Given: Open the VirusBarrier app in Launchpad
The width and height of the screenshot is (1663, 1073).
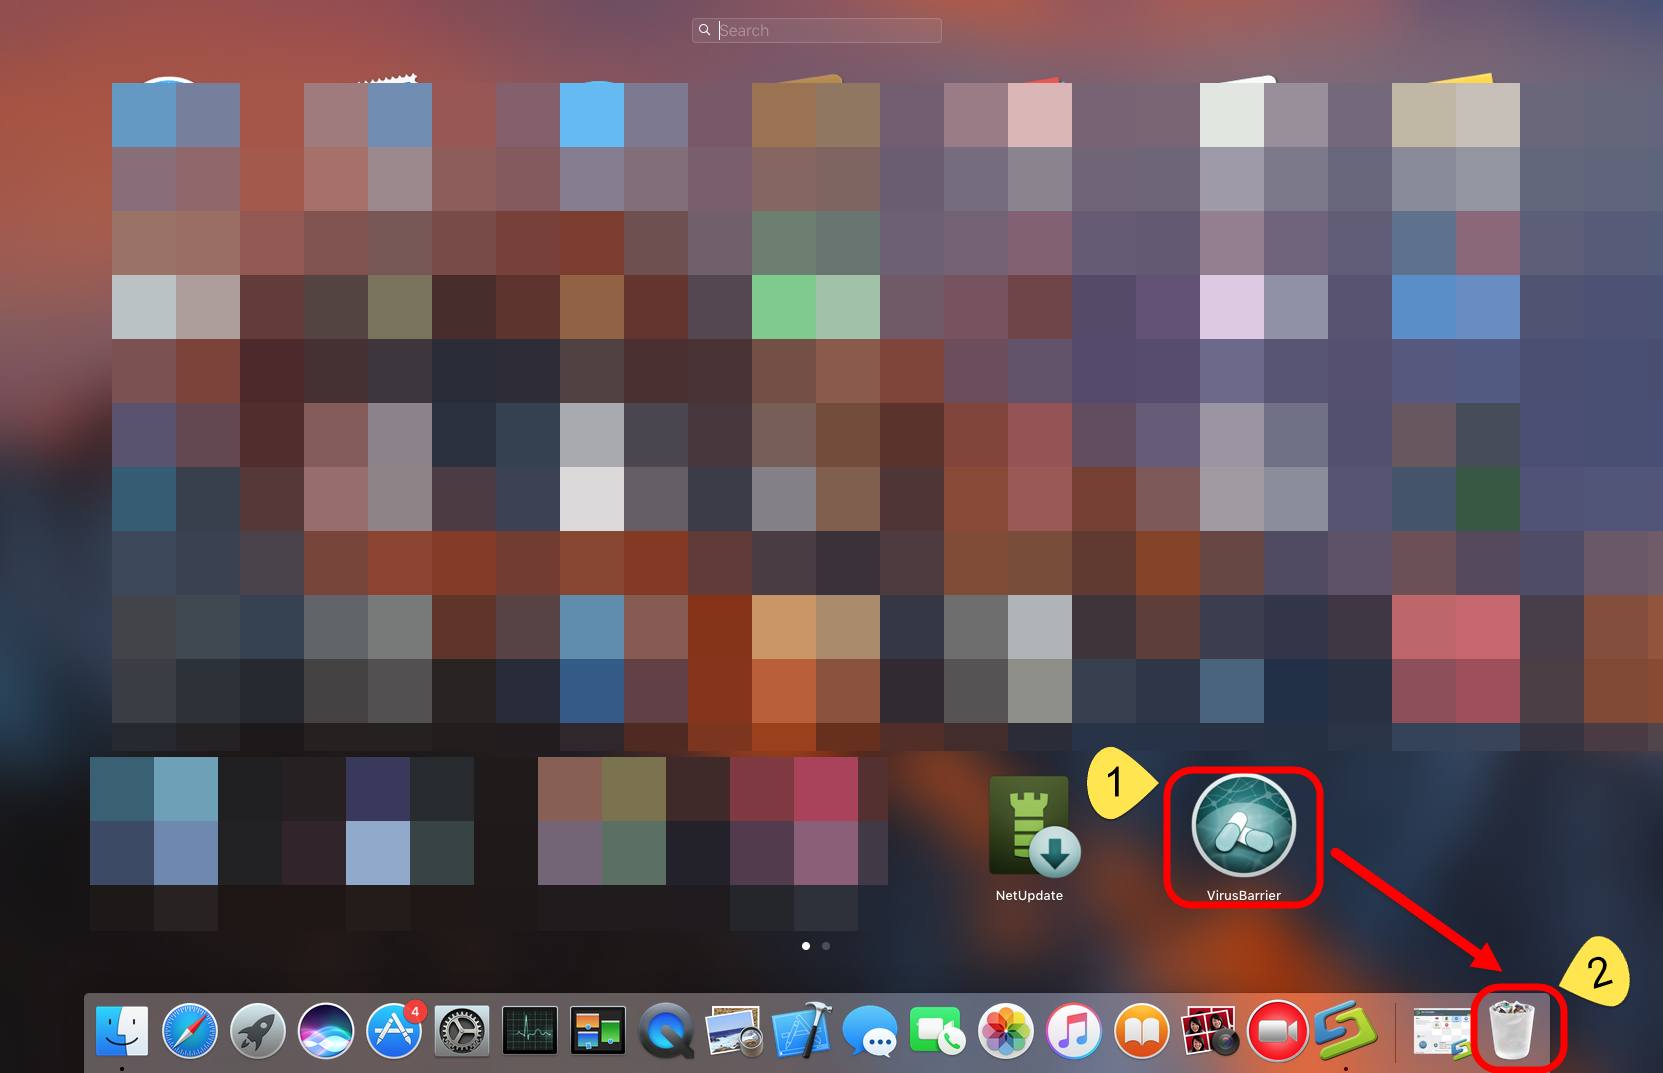Looking at the screenshot, I should pyautogui.click(x=1243, y=826).
